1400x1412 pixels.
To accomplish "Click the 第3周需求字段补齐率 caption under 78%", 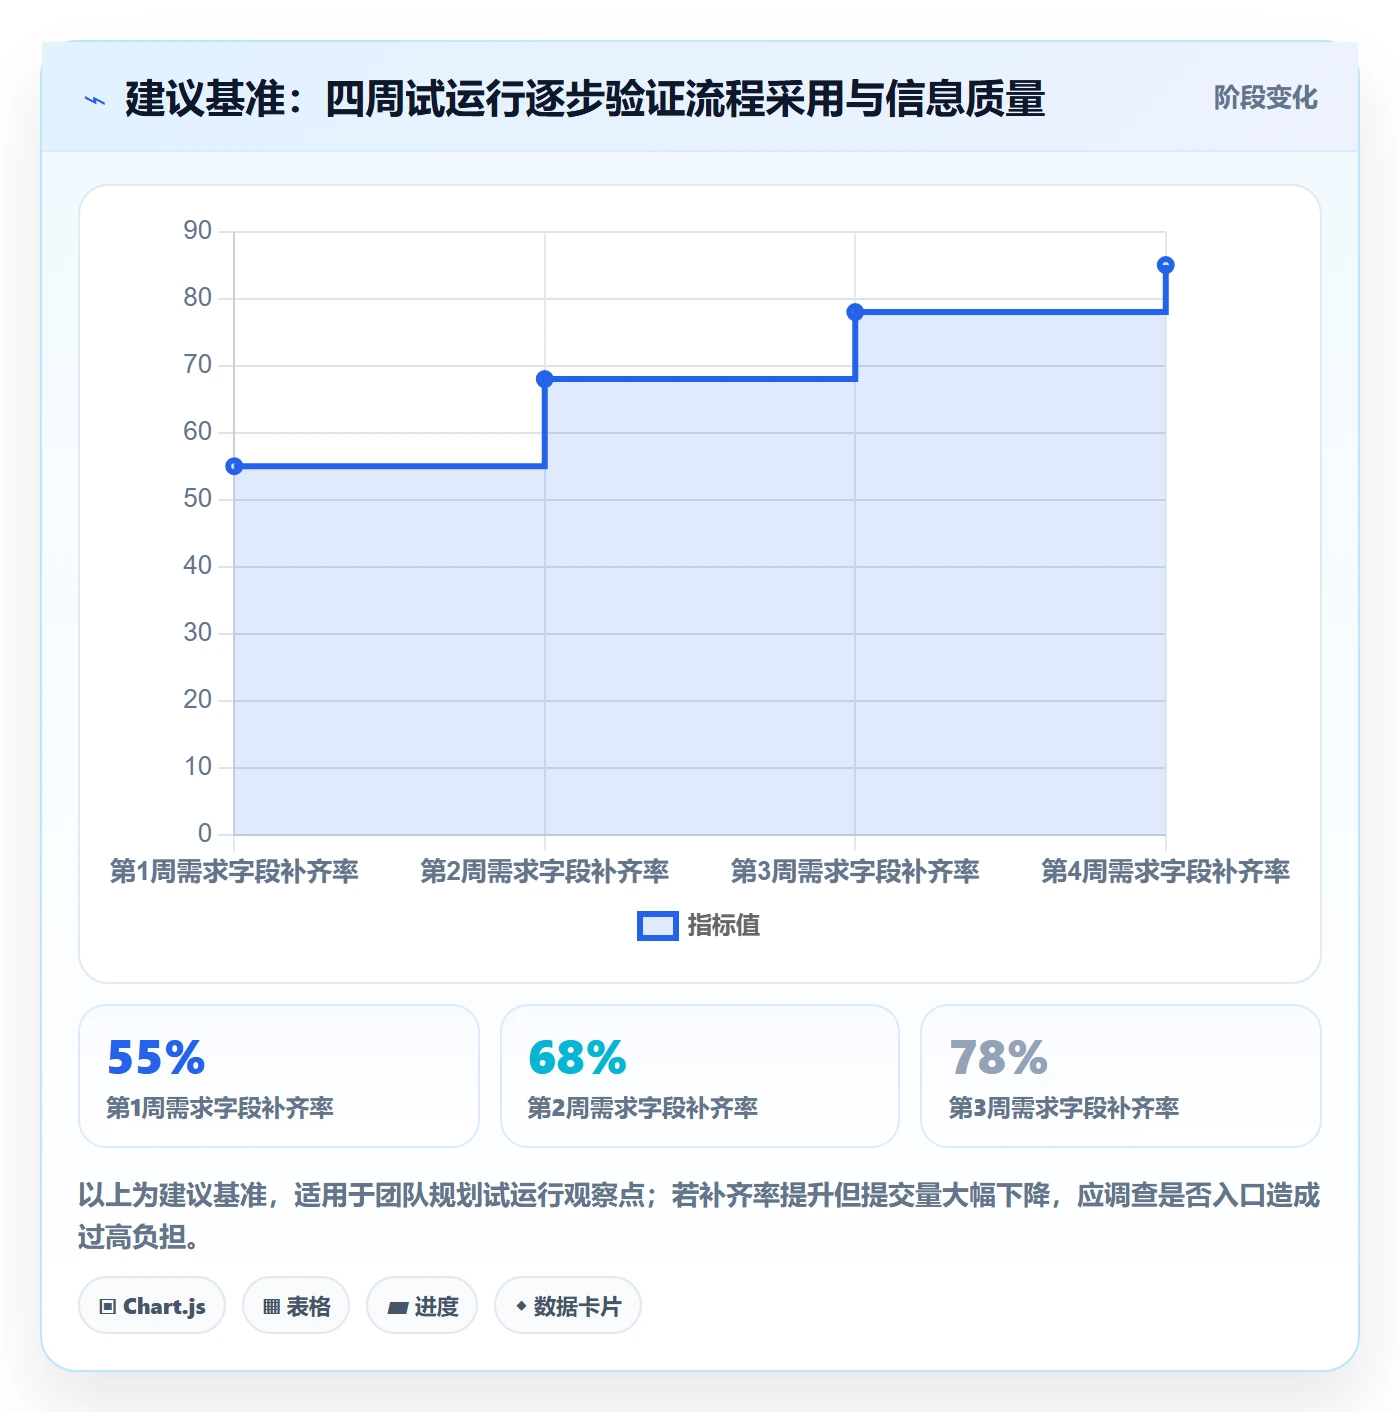I will (x=1064, y=1108).
